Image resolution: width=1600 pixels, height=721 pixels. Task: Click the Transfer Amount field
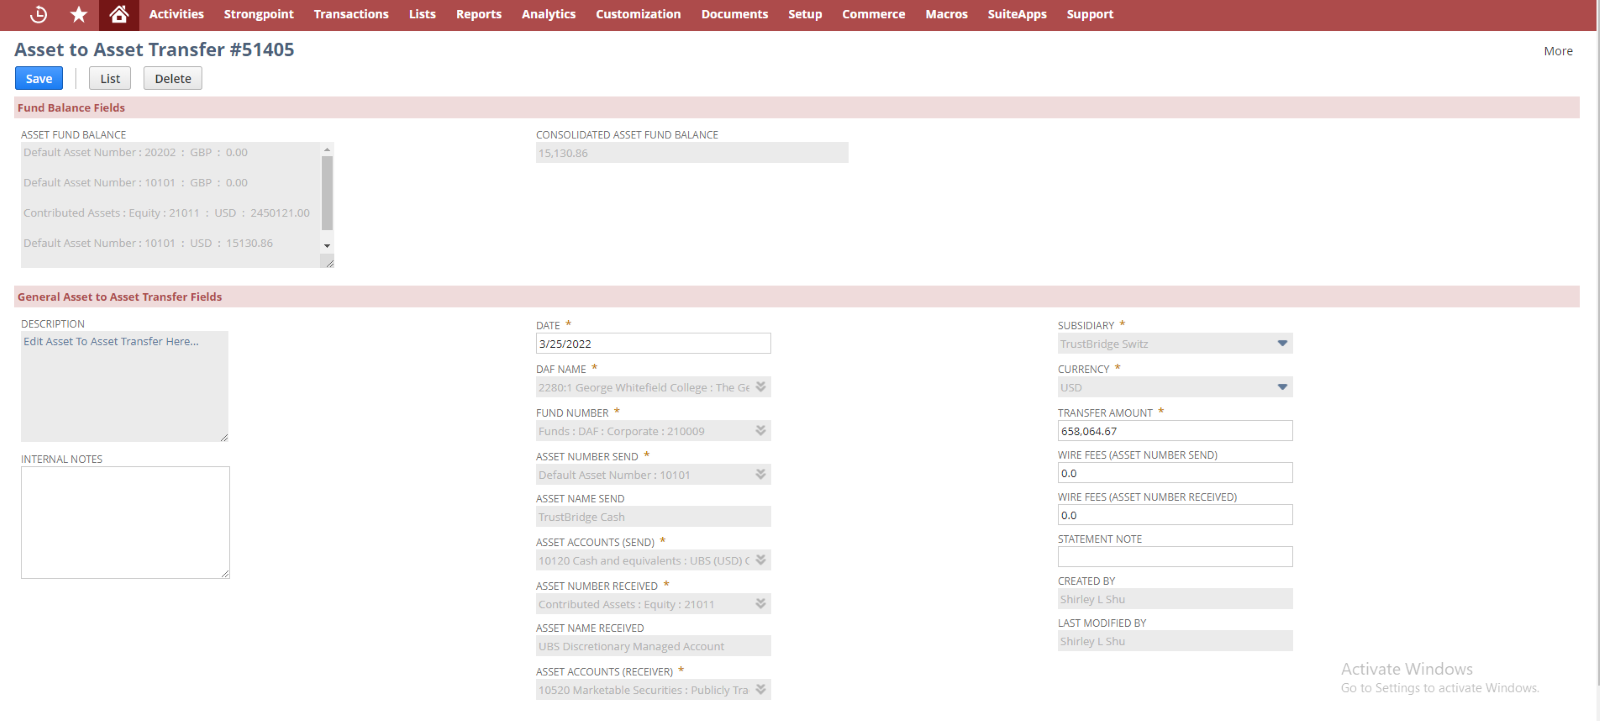coord(1174,431)
